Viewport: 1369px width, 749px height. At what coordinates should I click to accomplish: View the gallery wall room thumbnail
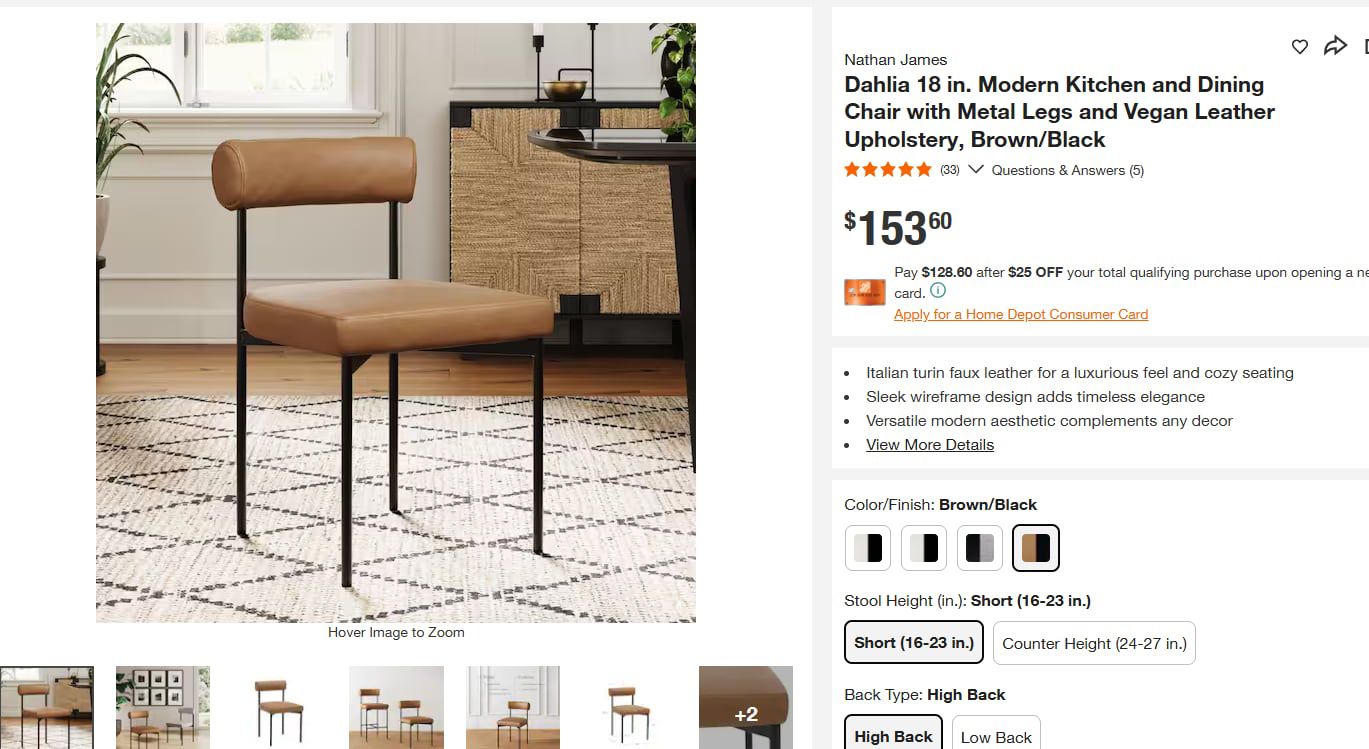coord(163,708)
